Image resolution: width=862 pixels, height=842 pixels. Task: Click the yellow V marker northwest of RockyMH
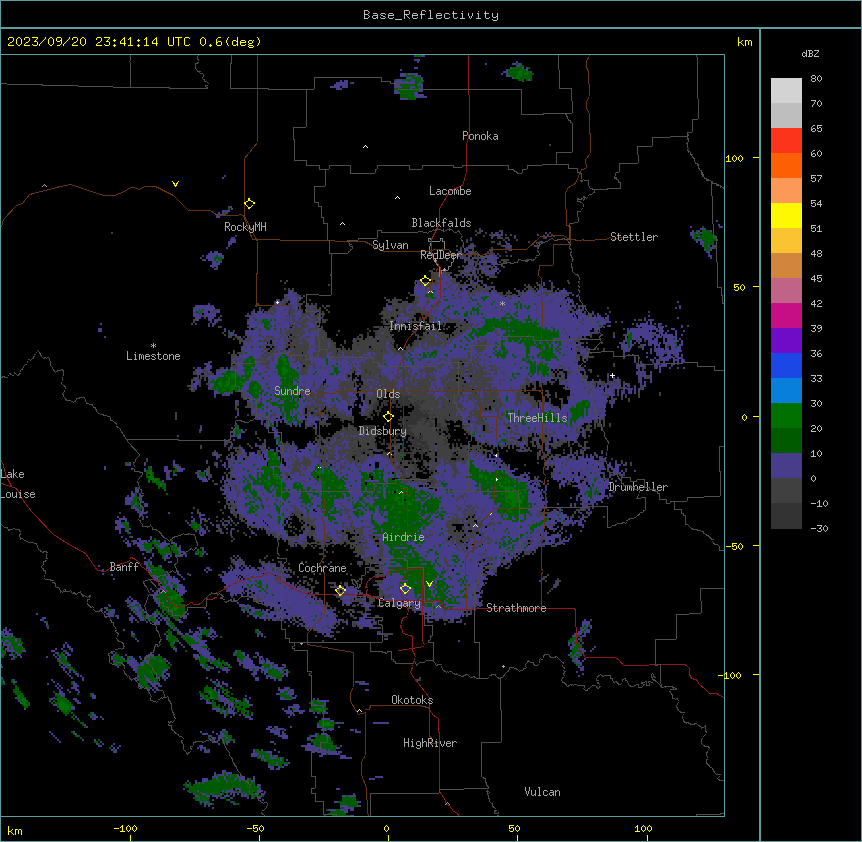(x=175, y=184)
